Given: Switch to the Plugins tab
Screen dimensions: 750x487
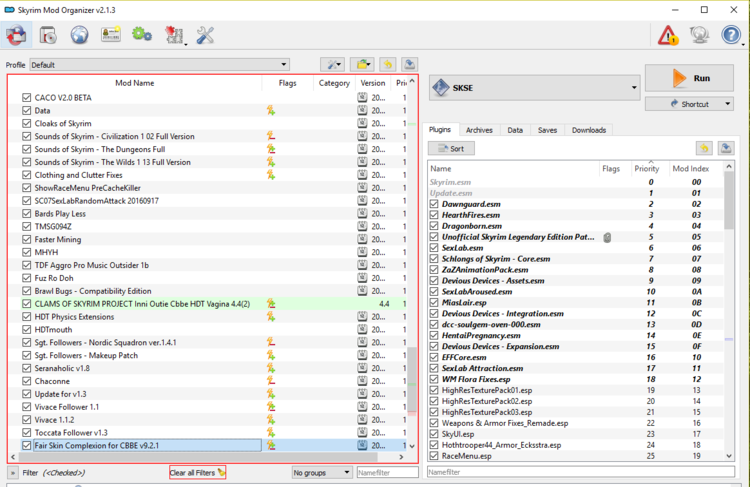Looking at the screenshot, I should (x=440, y=130).
